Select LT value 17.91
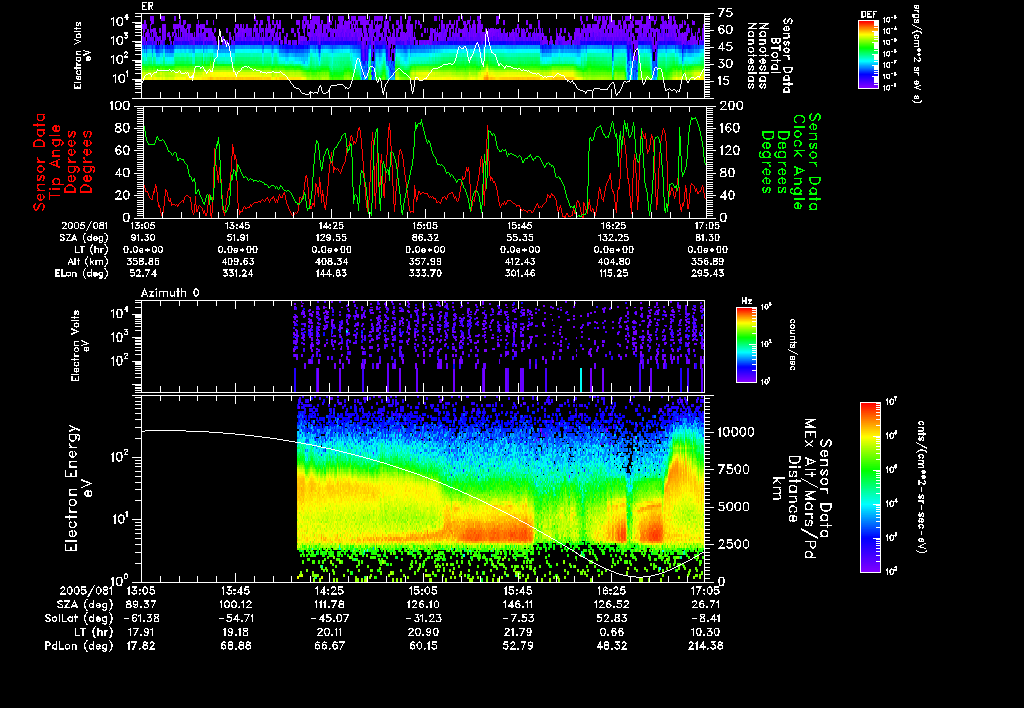Image resolution: width=1024 pixels, height=708 pixels. pyautogui.click(x=141, y=632)
